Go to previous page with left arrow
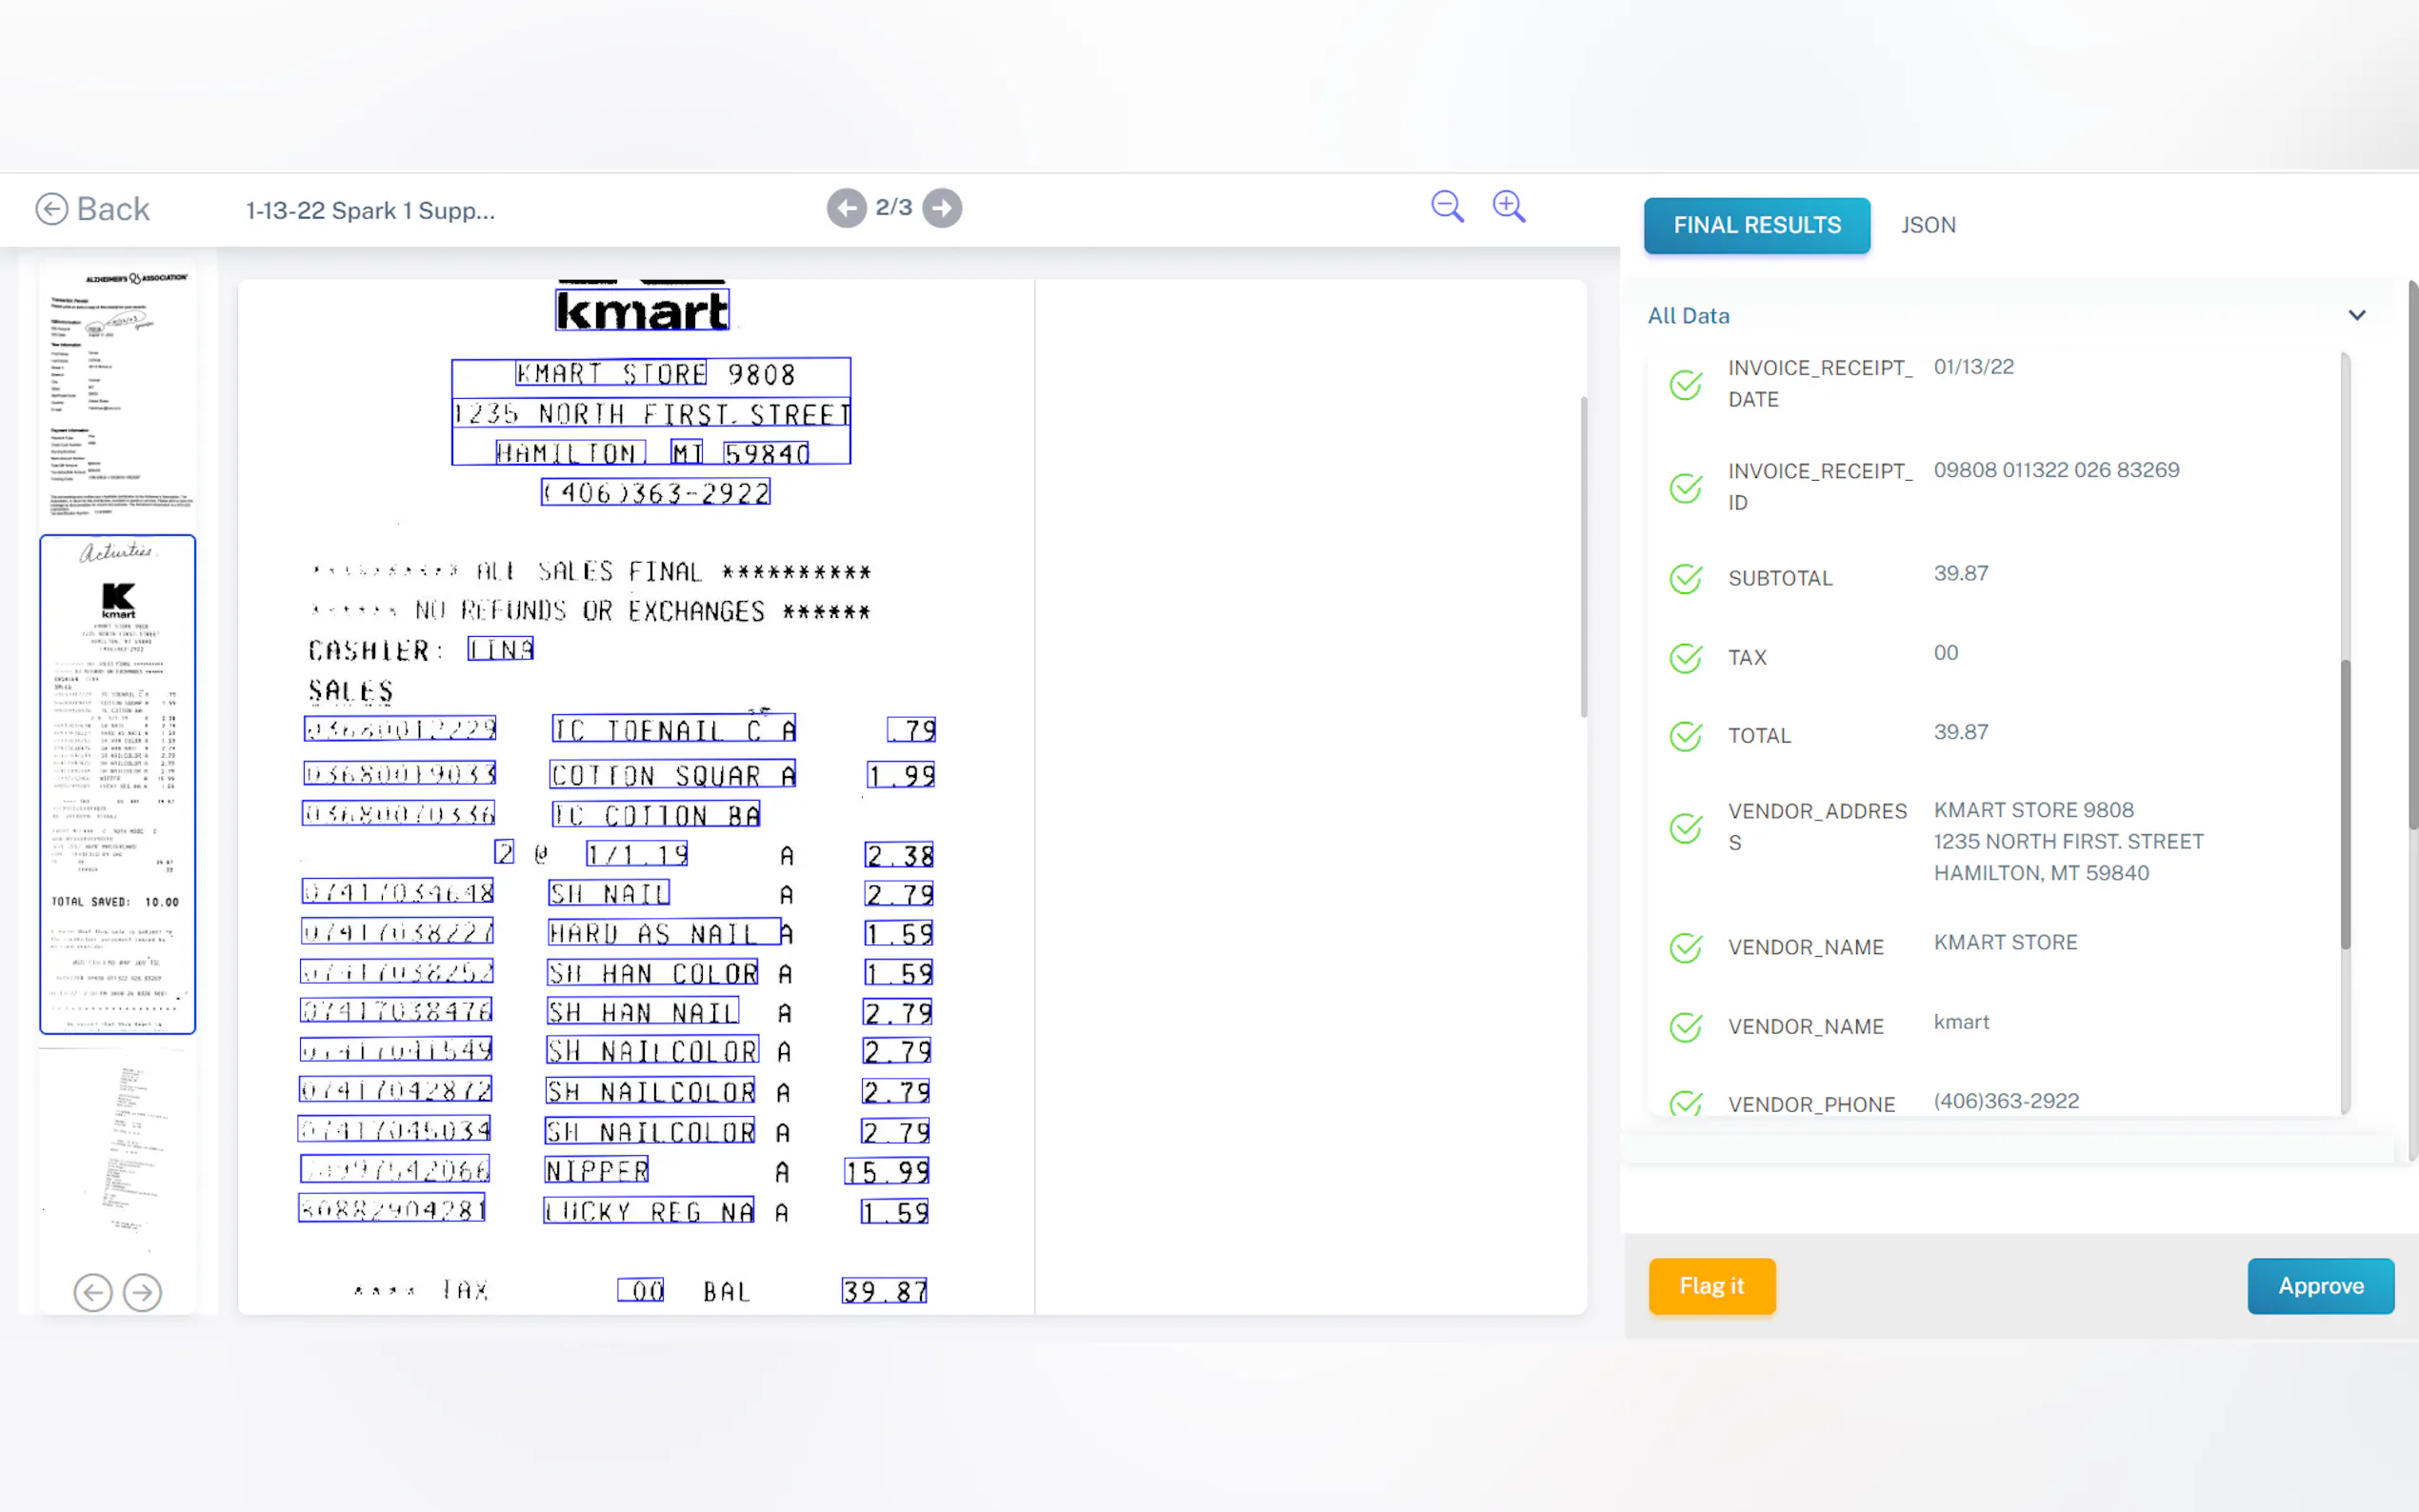Image resolution: width=2419 pixels, height=1512 pixels. (x=846, y=208)
